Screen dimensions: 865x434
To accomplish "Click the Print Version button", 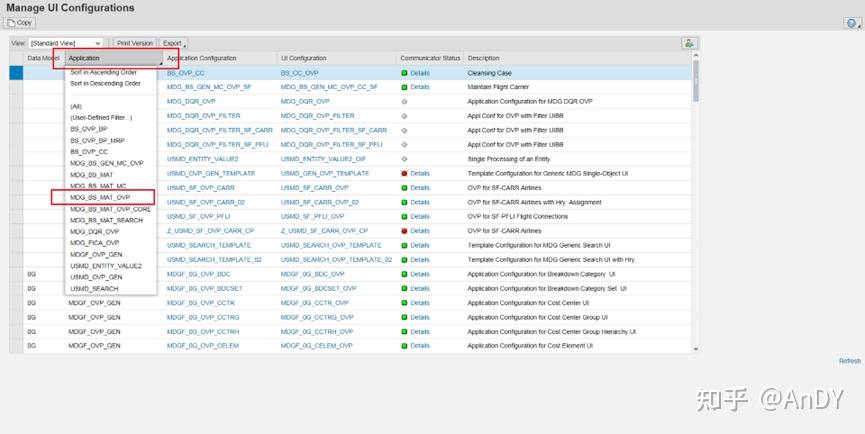I will tap(135, 43).
